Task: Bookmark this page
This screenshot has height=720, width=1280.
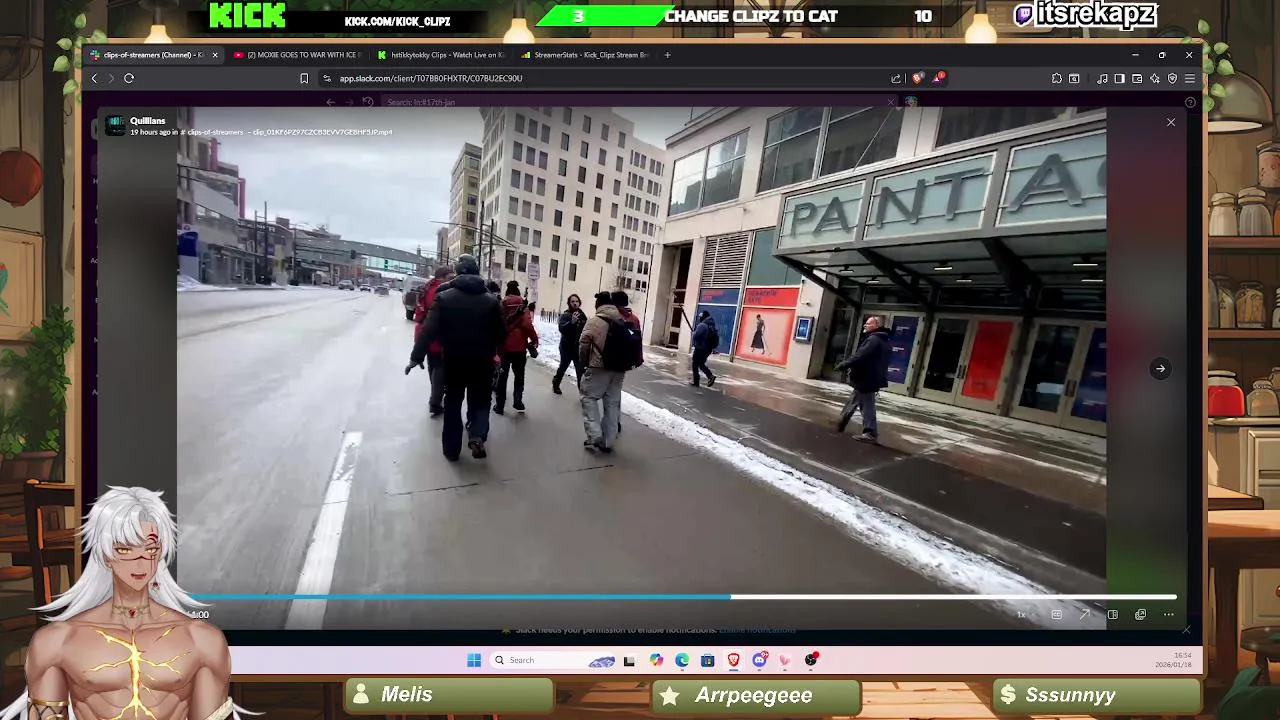Action: pyautogui.click(x=304, y=78)
